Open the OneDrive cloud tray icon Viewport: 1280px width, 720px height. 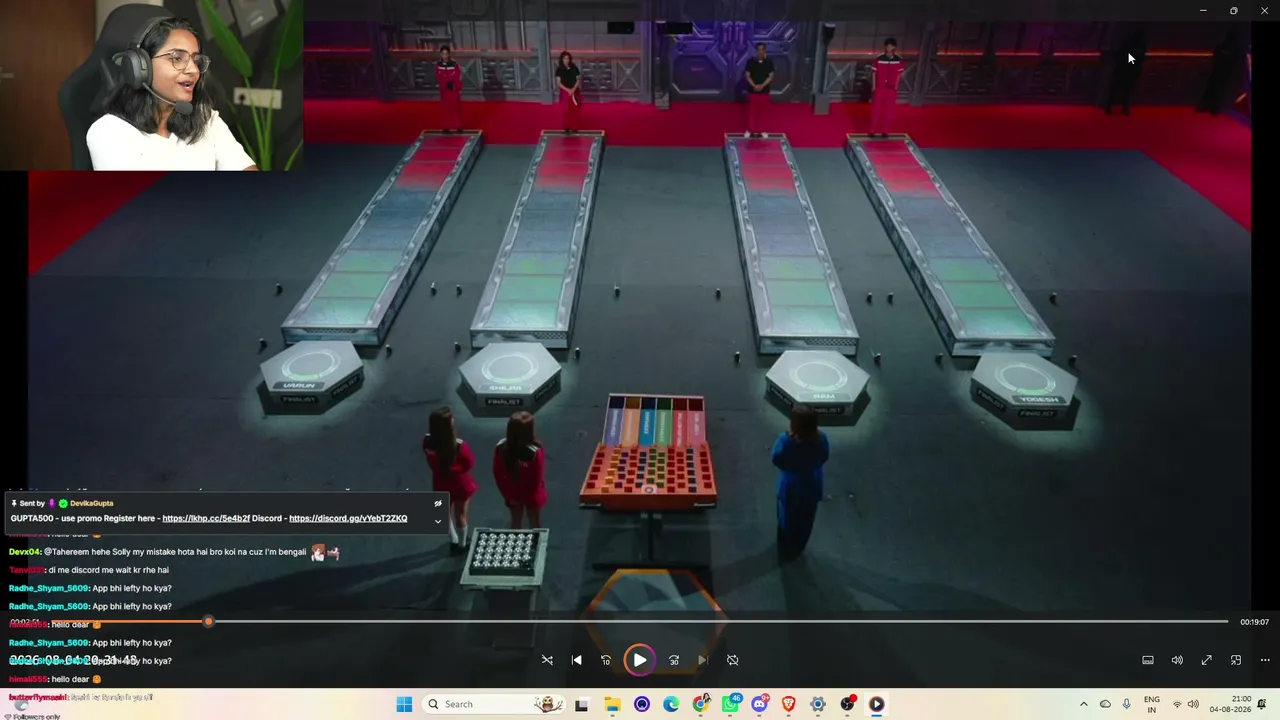(1105, 704)
